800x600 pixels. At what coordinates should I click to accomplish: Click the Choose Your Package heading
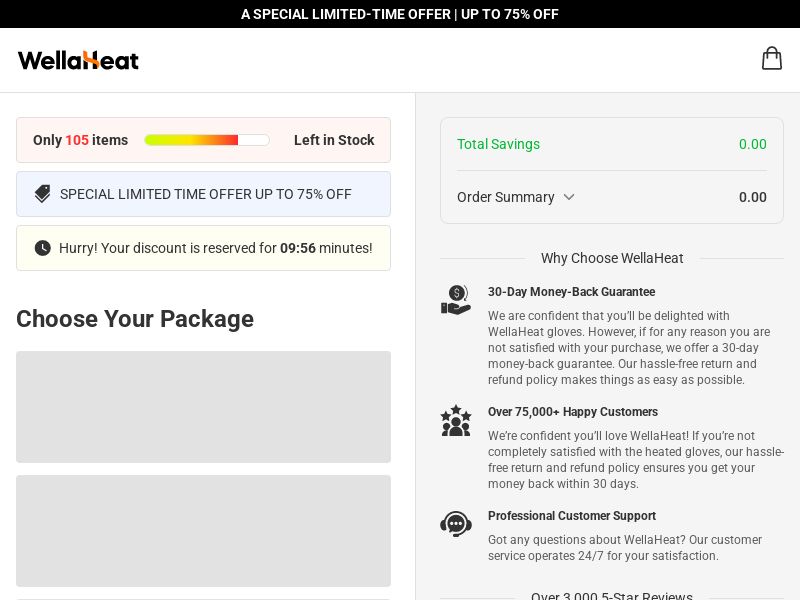[135, 319]
